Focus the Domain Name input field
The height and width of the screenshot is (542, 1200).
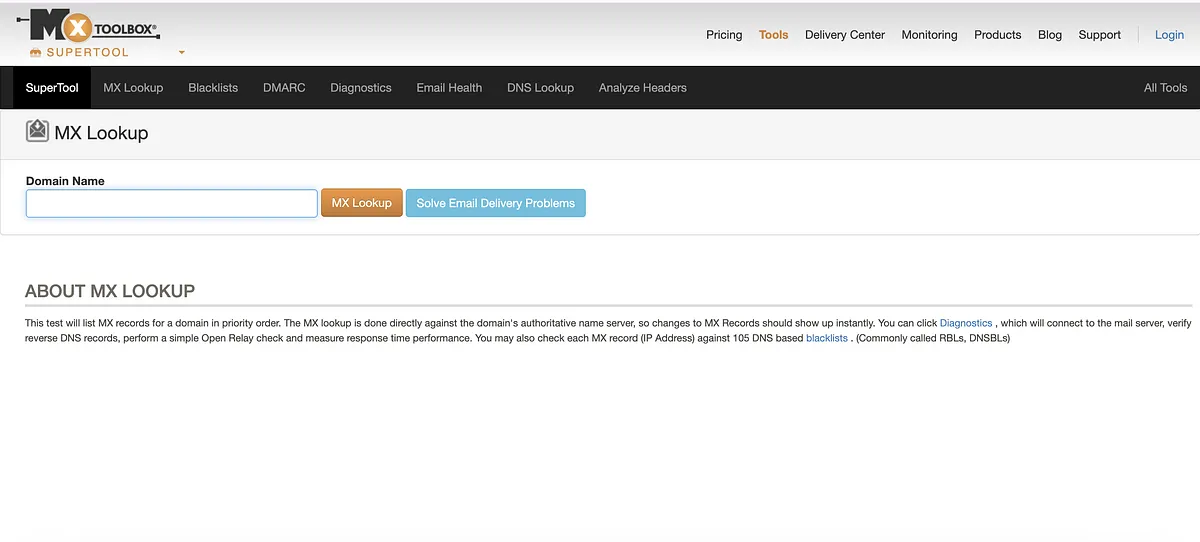click(x=172, y=203)
